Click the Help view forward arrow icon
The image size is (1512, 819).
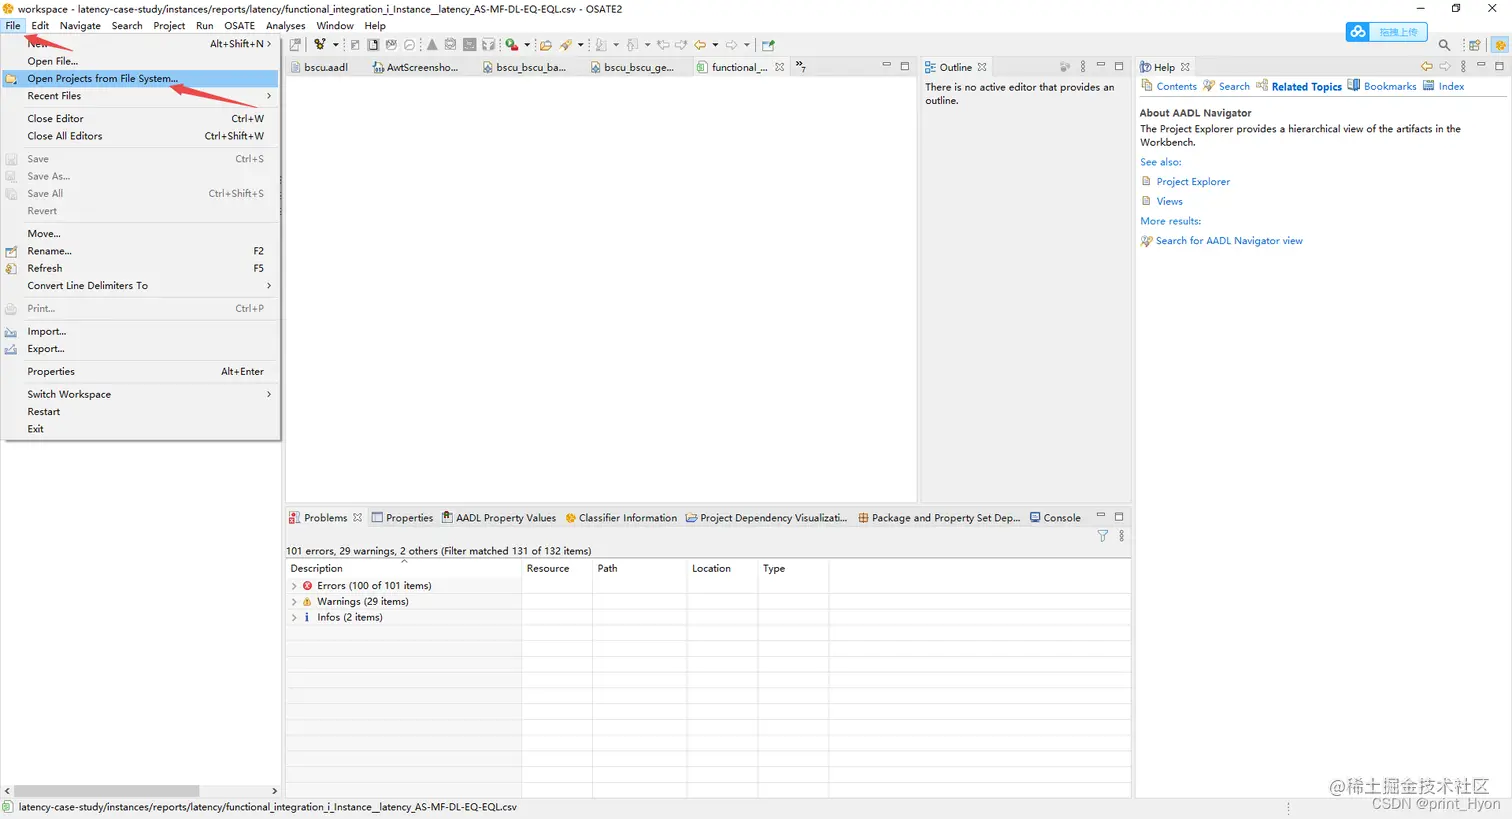1445,67
